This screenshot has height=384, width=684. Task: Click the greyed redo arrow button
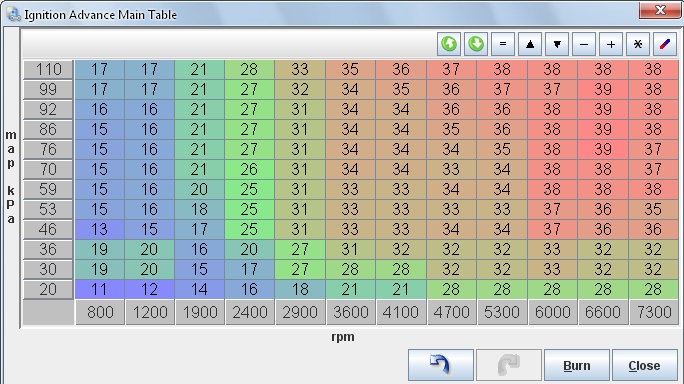coord(509,365)
